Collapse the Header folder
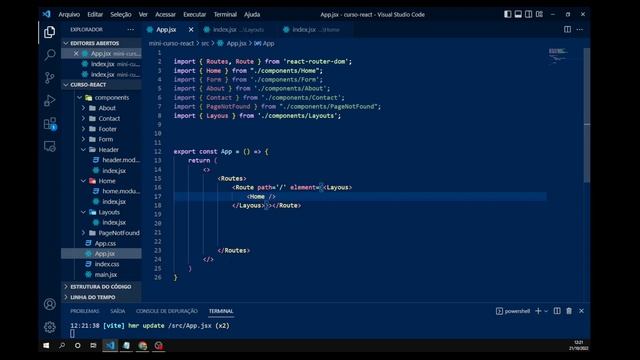The width and height of the screenshot is (640, 360). click(101, 149)
